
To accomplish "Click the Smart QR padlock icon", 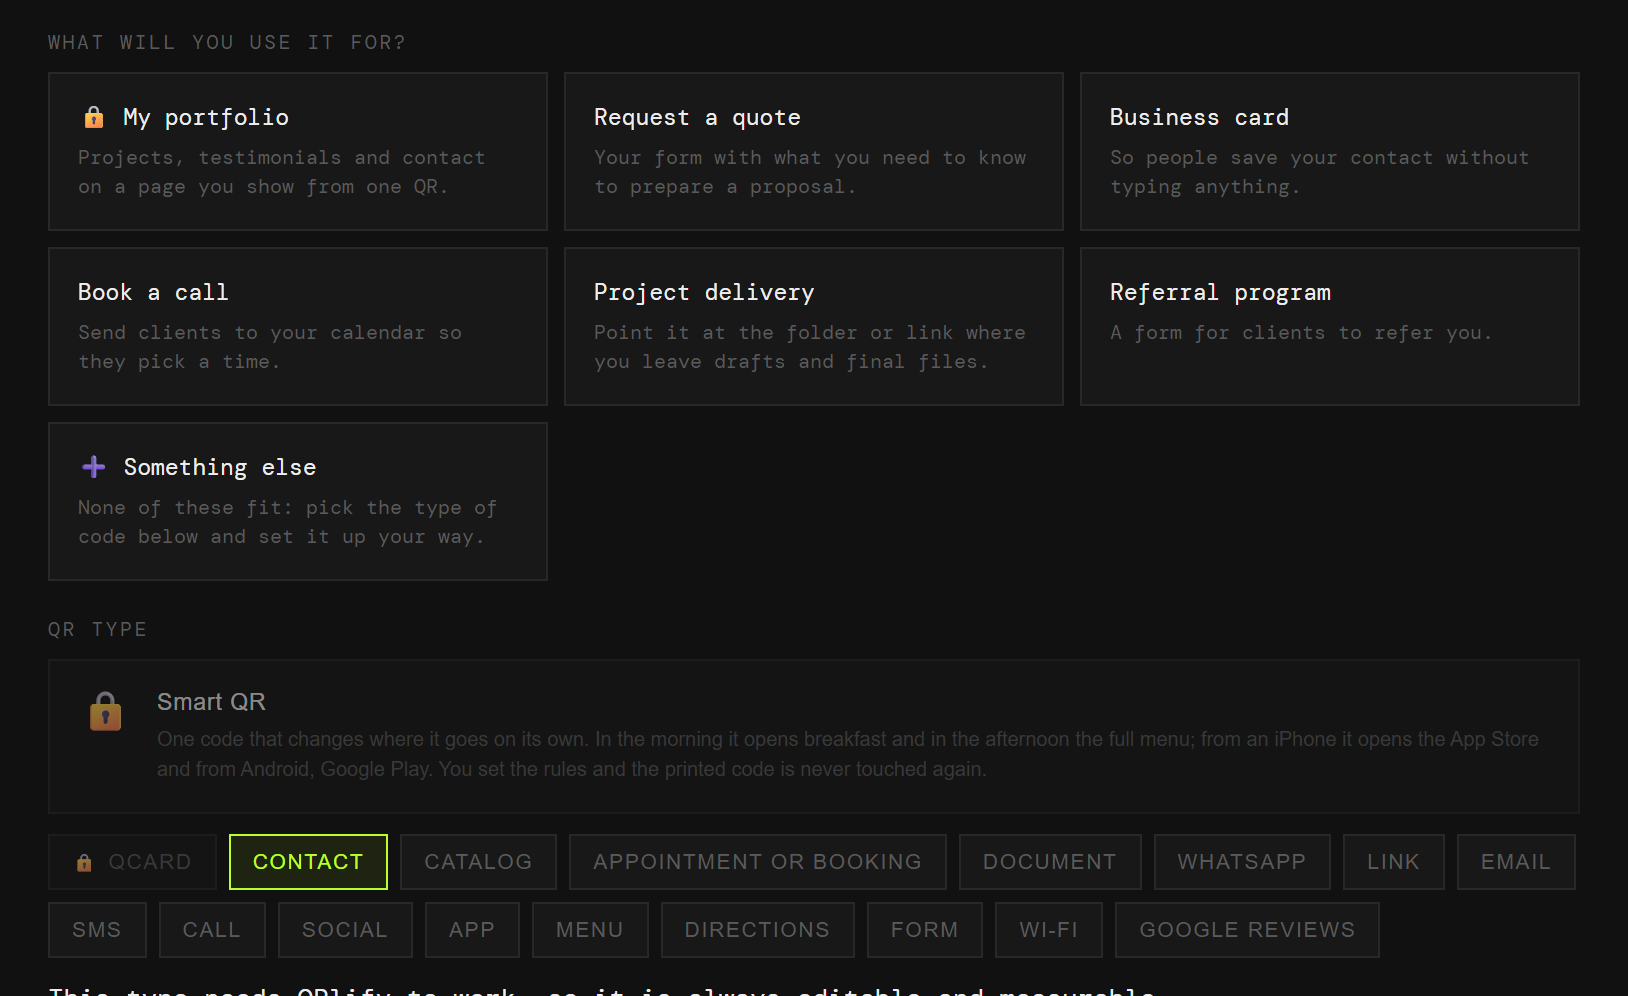I will pos(105,711).
